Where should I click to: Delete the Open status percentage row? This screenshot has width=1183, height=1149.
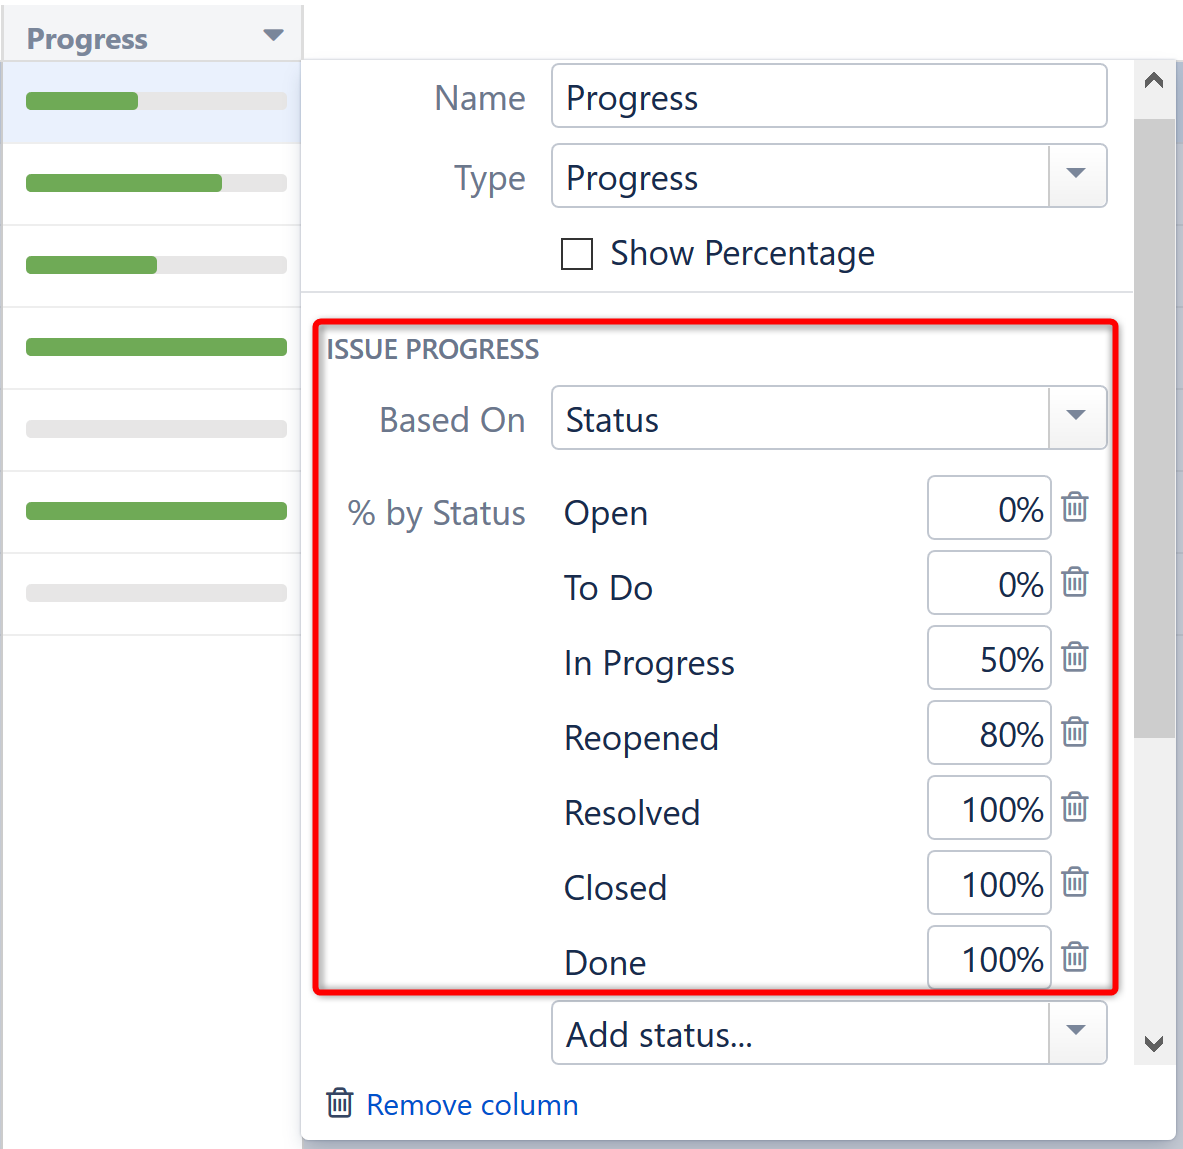pyautogui.click(x=1074, y=508)
